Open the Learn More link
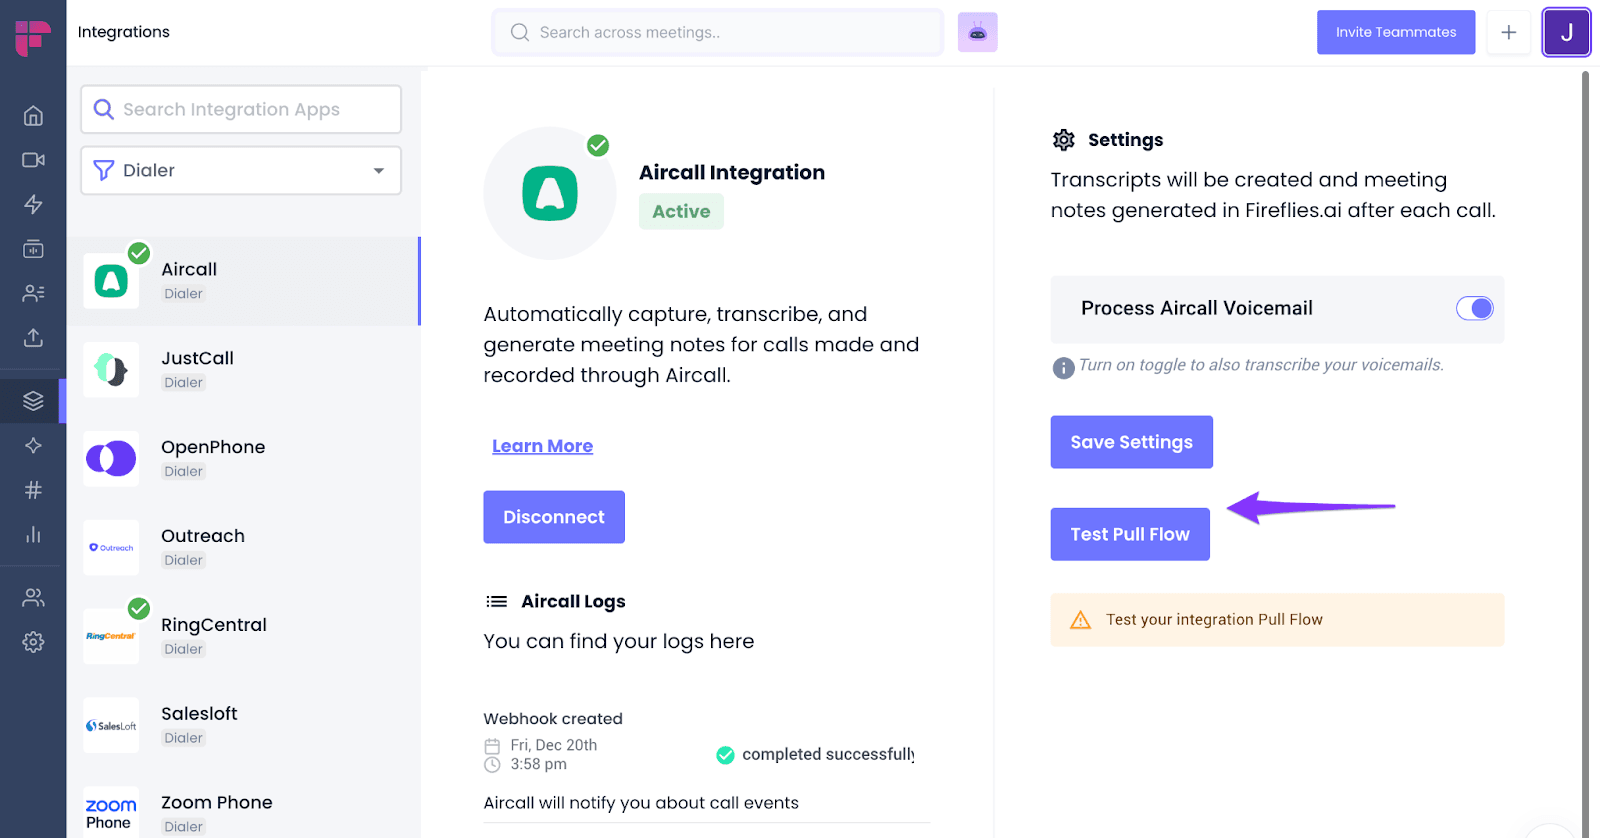This screenshot has height=838, width=1600. (x=542, y=446)
